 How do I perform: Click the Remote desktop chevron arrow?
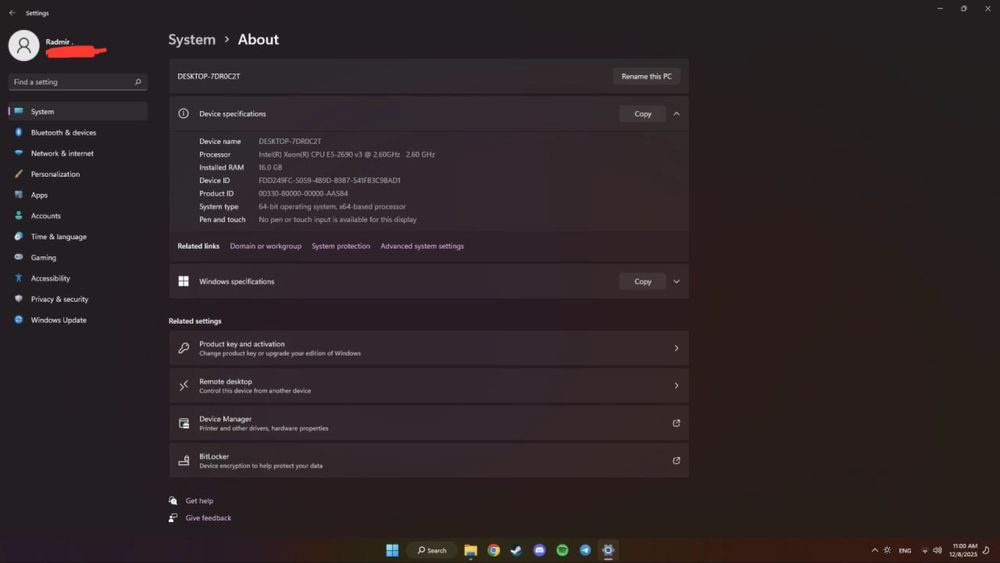[676, 386]
